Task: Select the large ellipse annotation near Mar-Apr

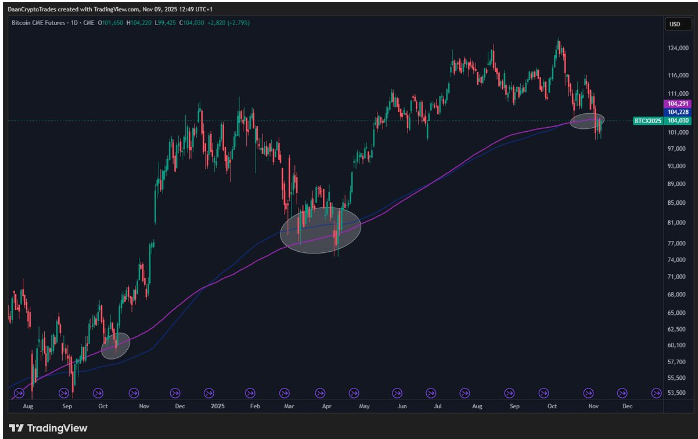Action: 320,230
